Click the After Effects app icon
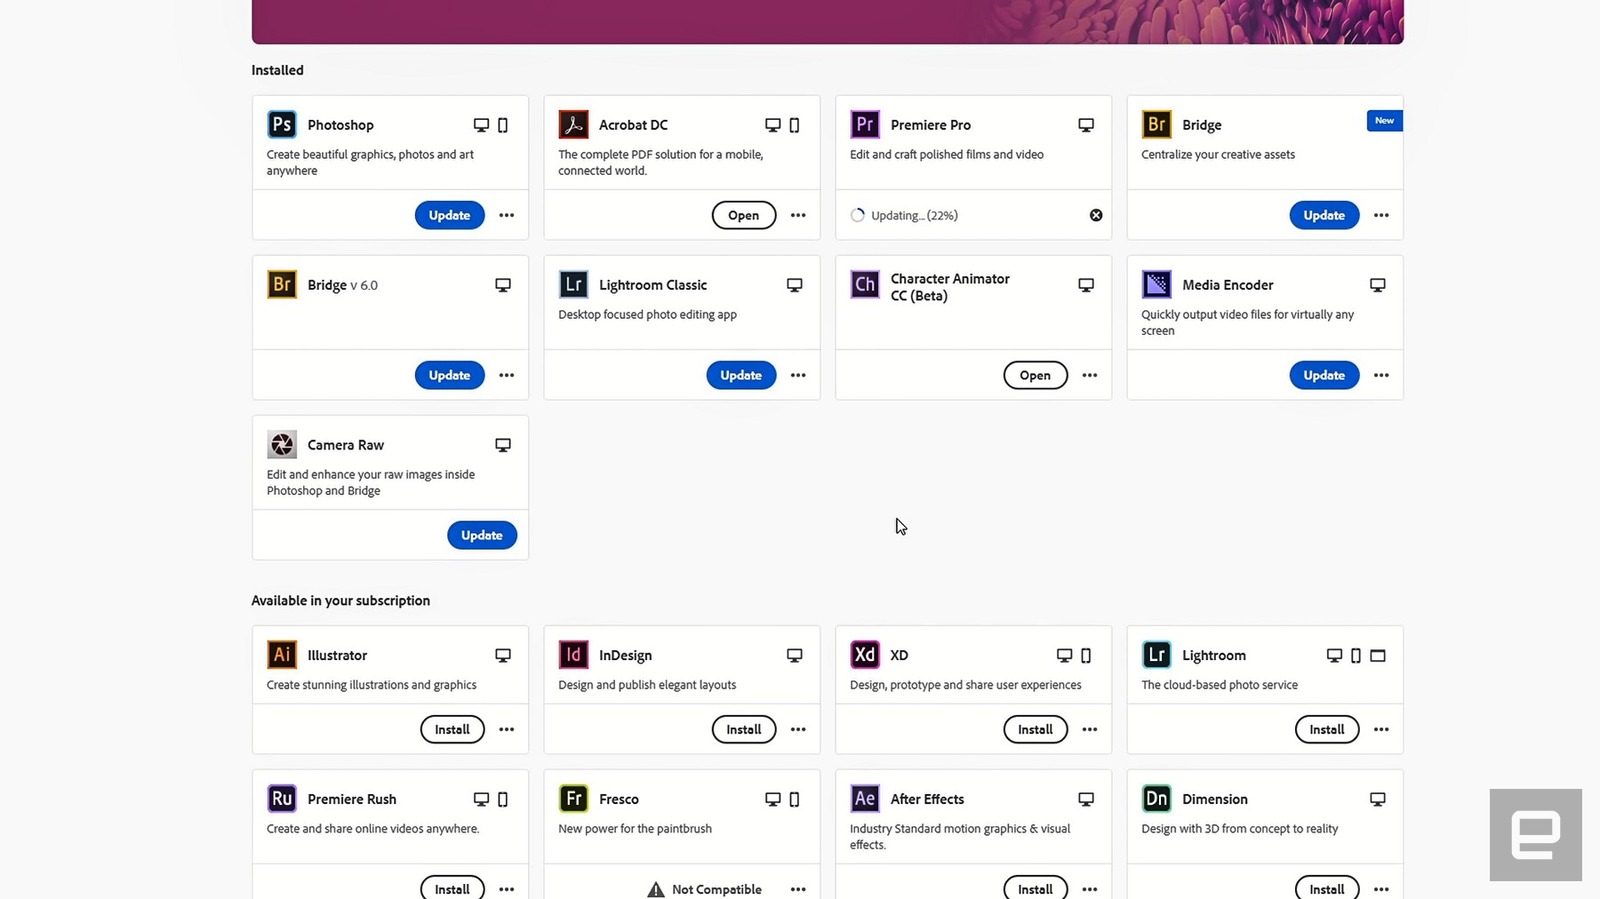1600x899 pixels. click(x=865, y=799)
